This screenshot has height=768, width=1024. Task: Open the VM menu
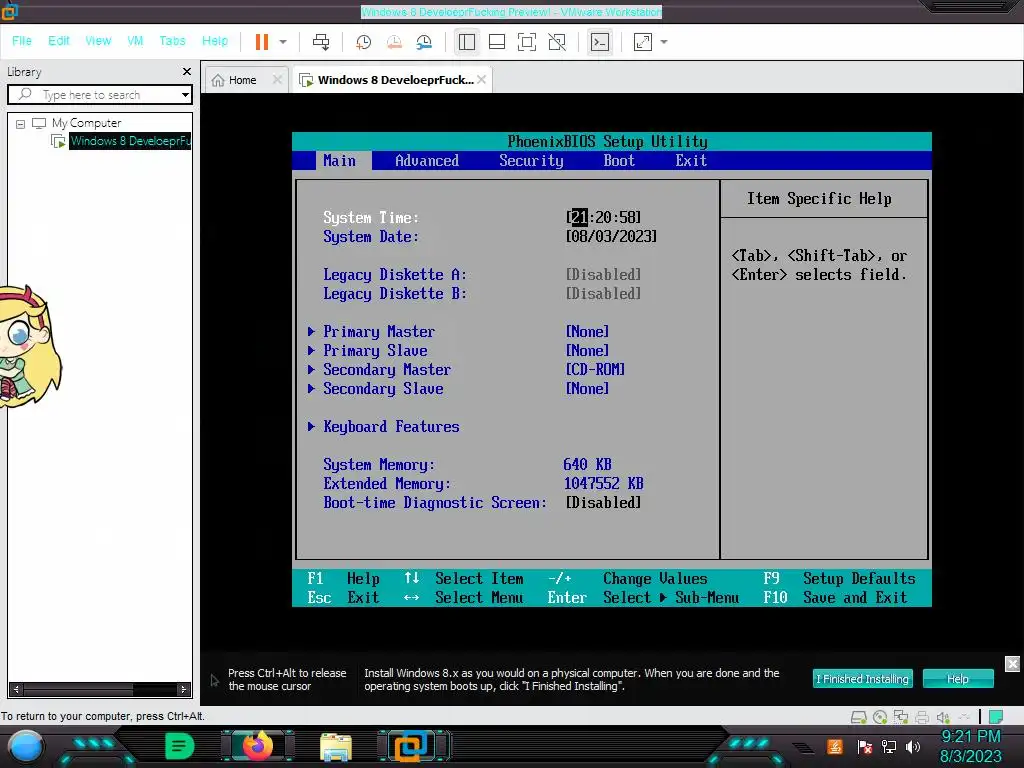(x=135, y=40)
